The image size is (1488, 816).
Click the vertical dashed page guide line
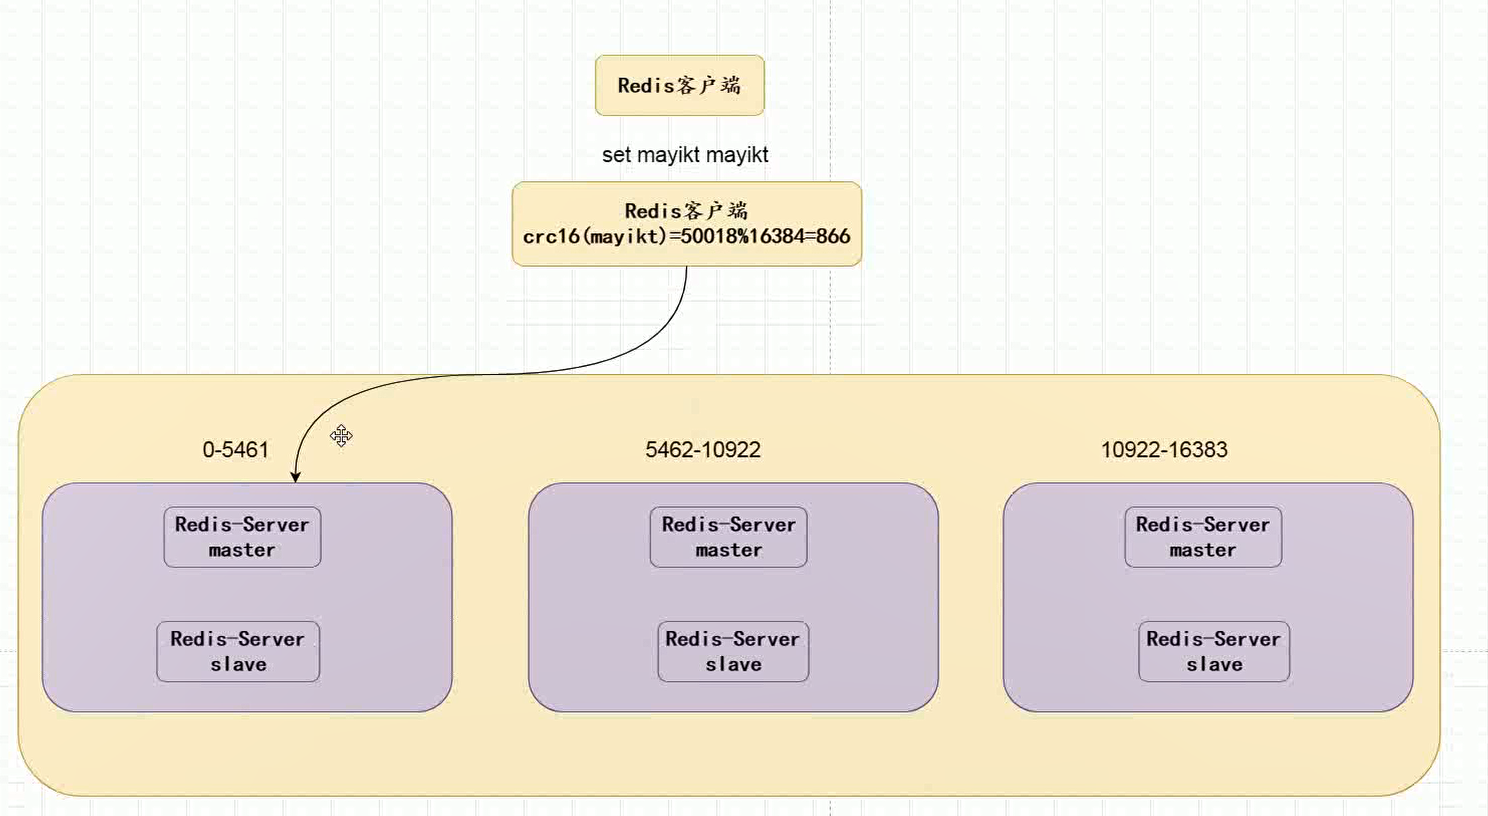tap(830, 120)
